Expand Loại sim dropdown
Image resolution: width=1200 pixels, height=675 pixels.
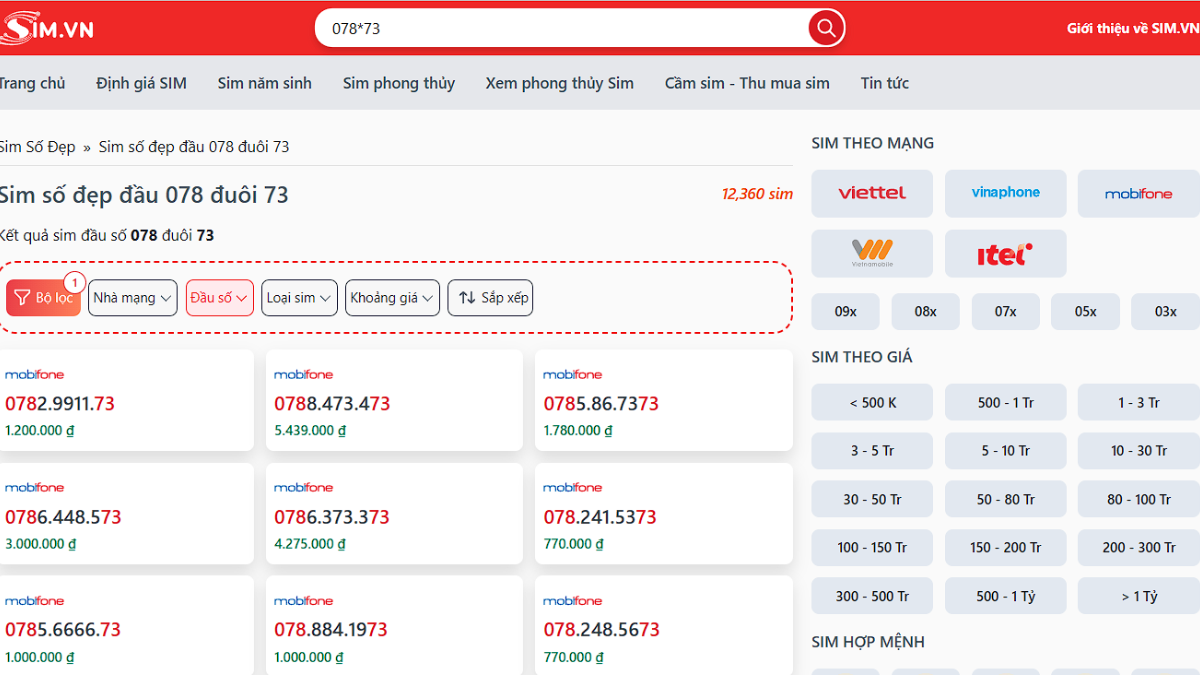(x=299, y=297)
